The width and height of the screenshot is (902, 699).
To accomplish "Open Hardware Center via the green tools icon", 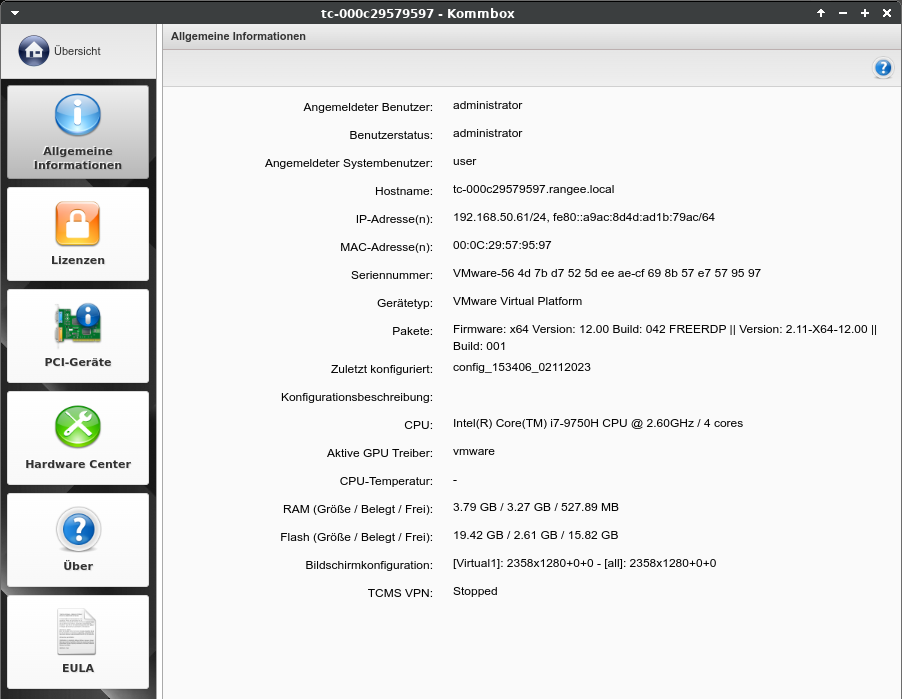I will tap(77, 427).
